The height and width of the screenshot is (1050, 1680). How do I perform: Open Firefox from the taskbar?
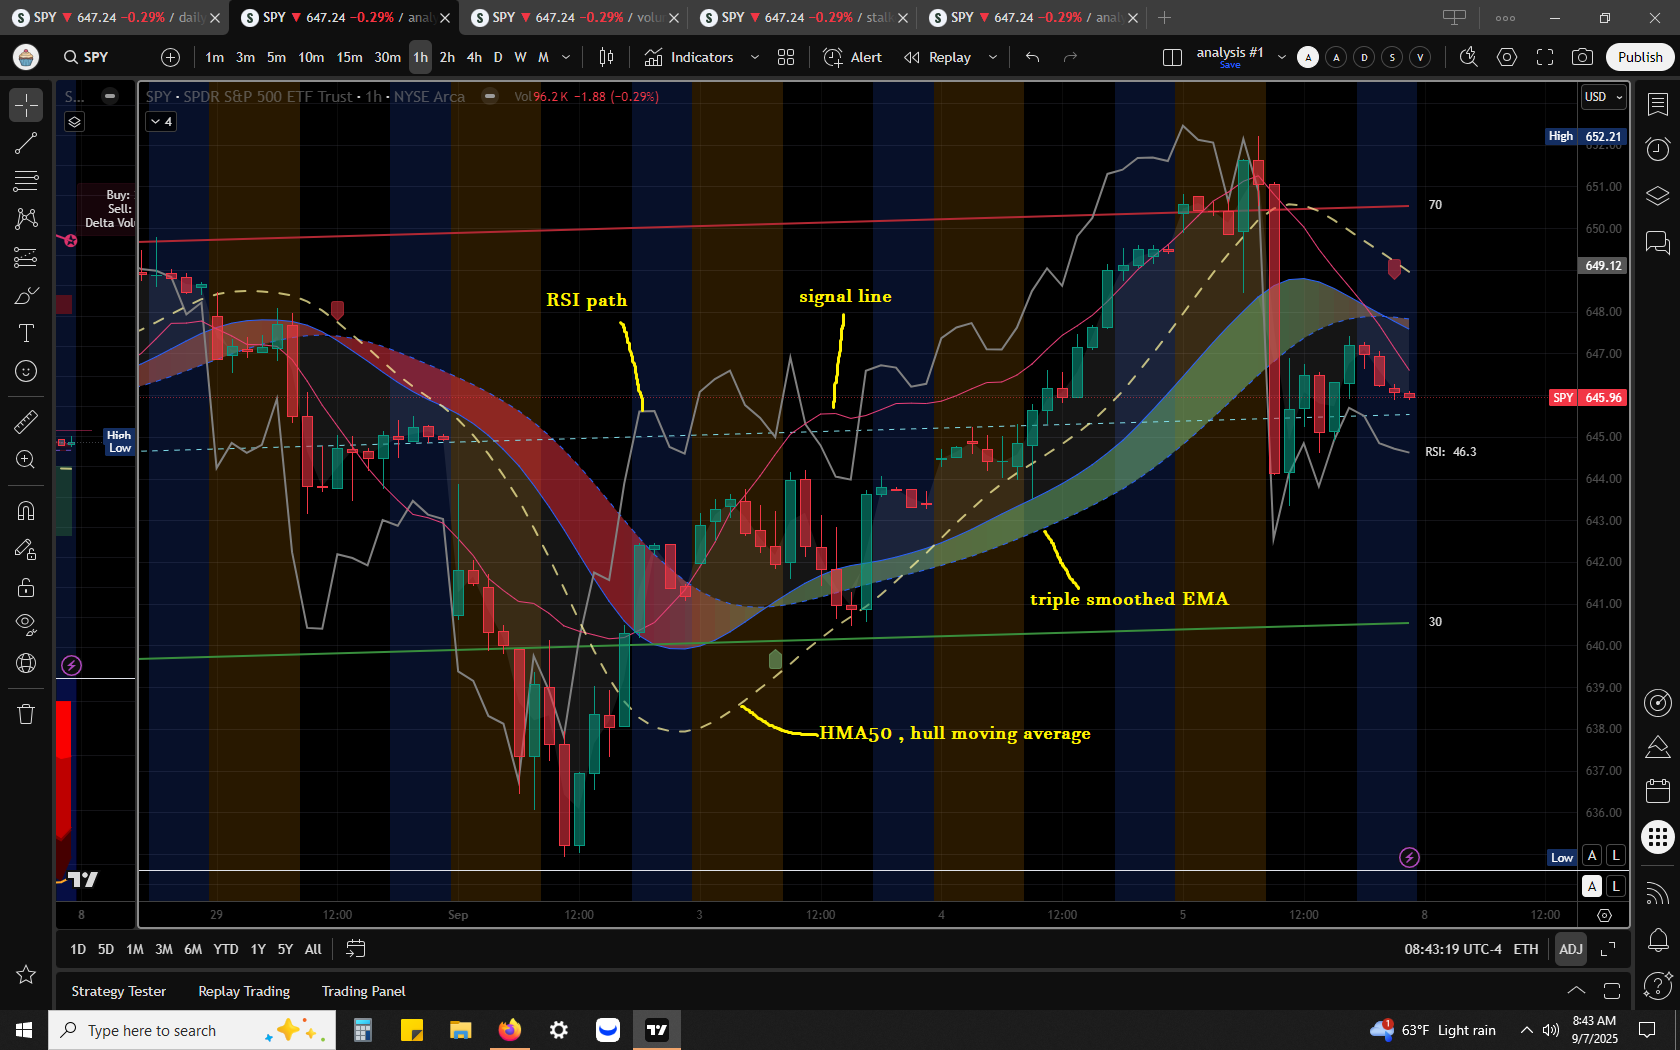(x=510, y=1030)
